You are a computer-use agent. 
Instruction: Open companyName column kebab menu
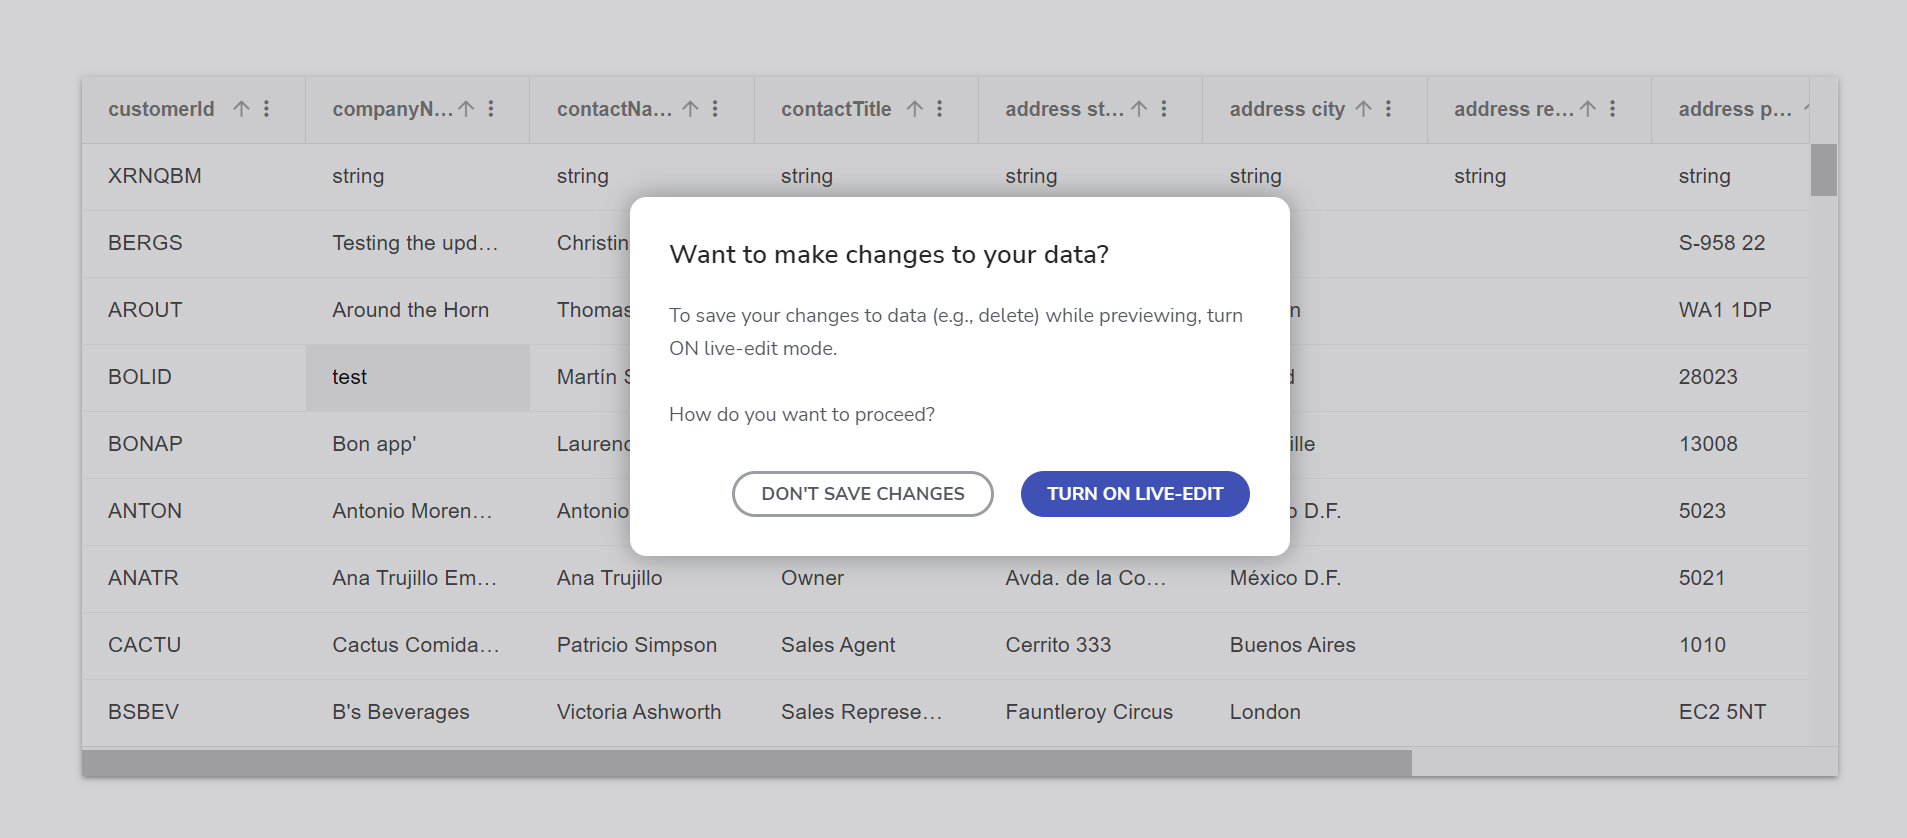click(491, 109)
